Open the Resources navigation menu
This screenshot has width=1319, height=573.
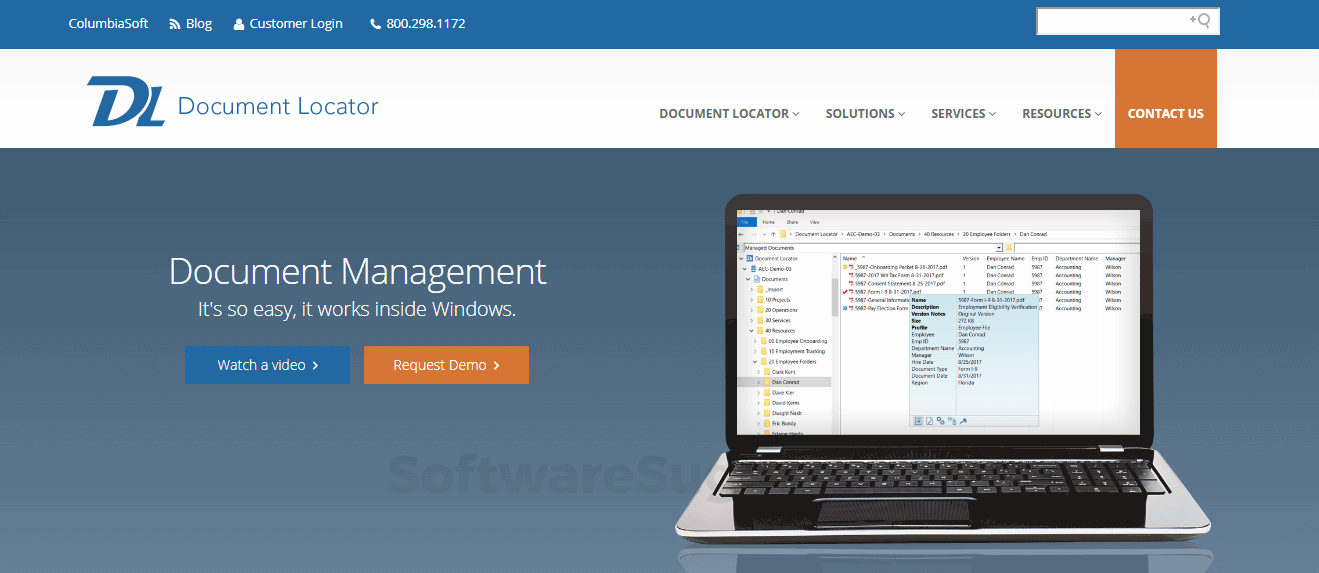1061,114
